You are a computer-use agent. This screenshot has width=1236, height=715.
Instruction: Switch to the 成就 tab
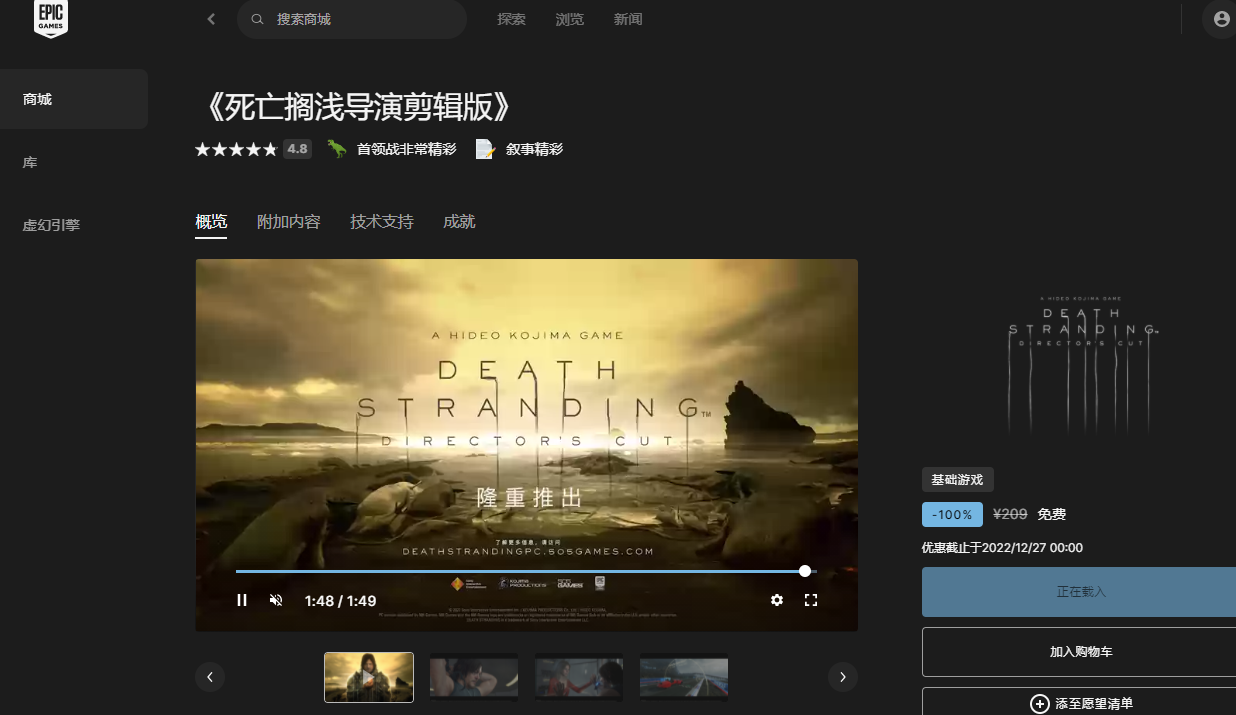pyautogui.click(x=459, y=222)
